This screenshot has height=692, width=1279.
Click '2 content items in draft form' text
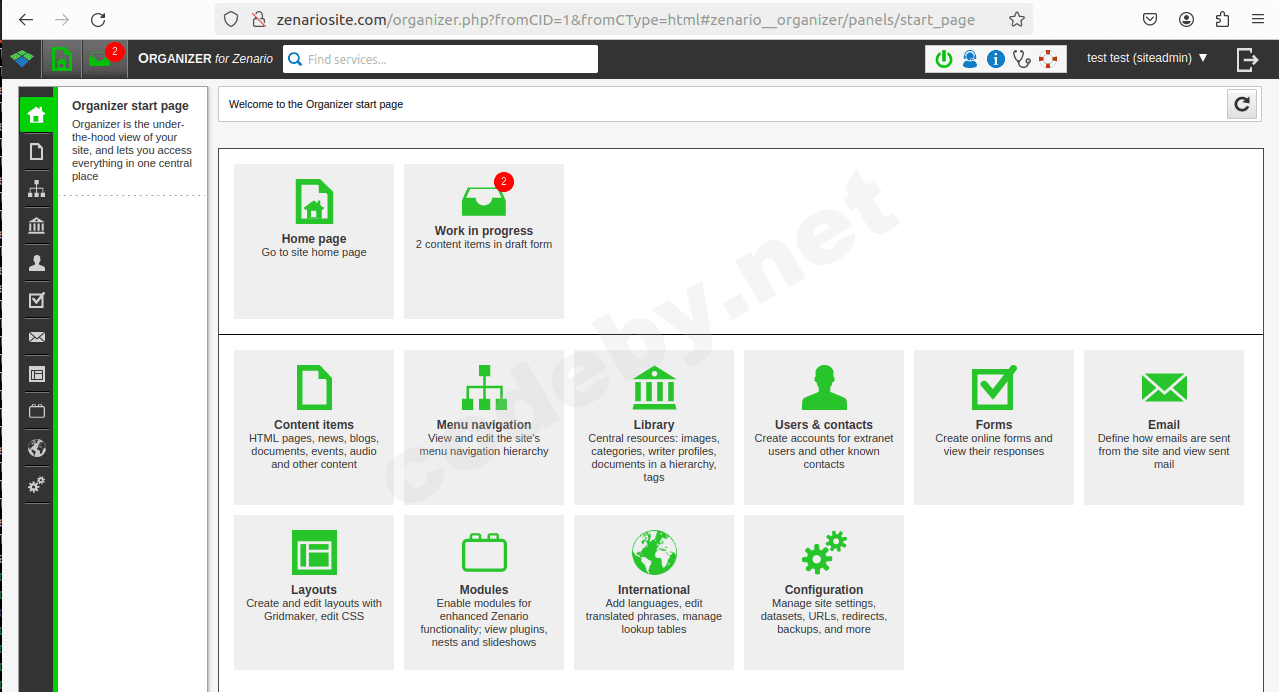point(484,244)
